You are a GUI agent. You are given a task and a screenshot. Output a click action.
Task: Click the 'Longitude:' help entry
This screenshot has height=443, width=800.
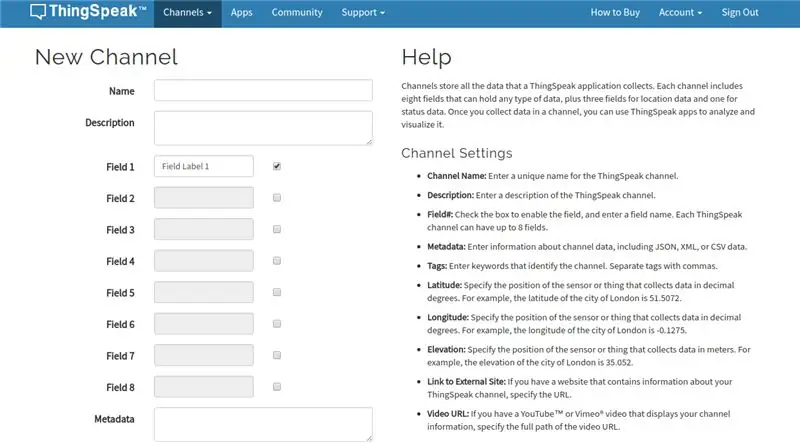point(584,324)
